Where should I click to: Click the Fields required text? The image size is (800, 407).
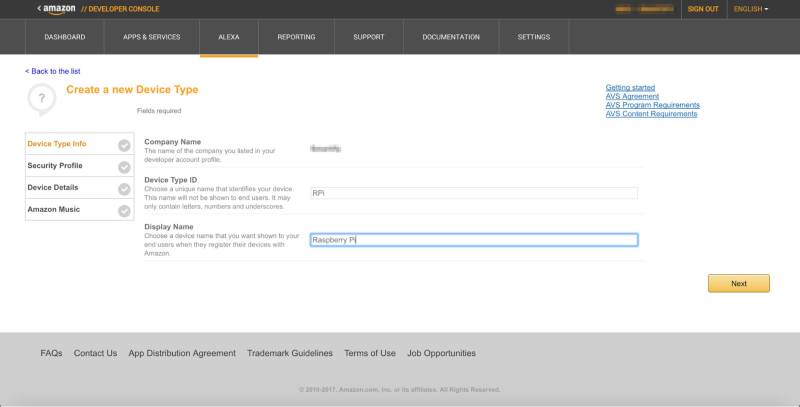pos(159,111)
